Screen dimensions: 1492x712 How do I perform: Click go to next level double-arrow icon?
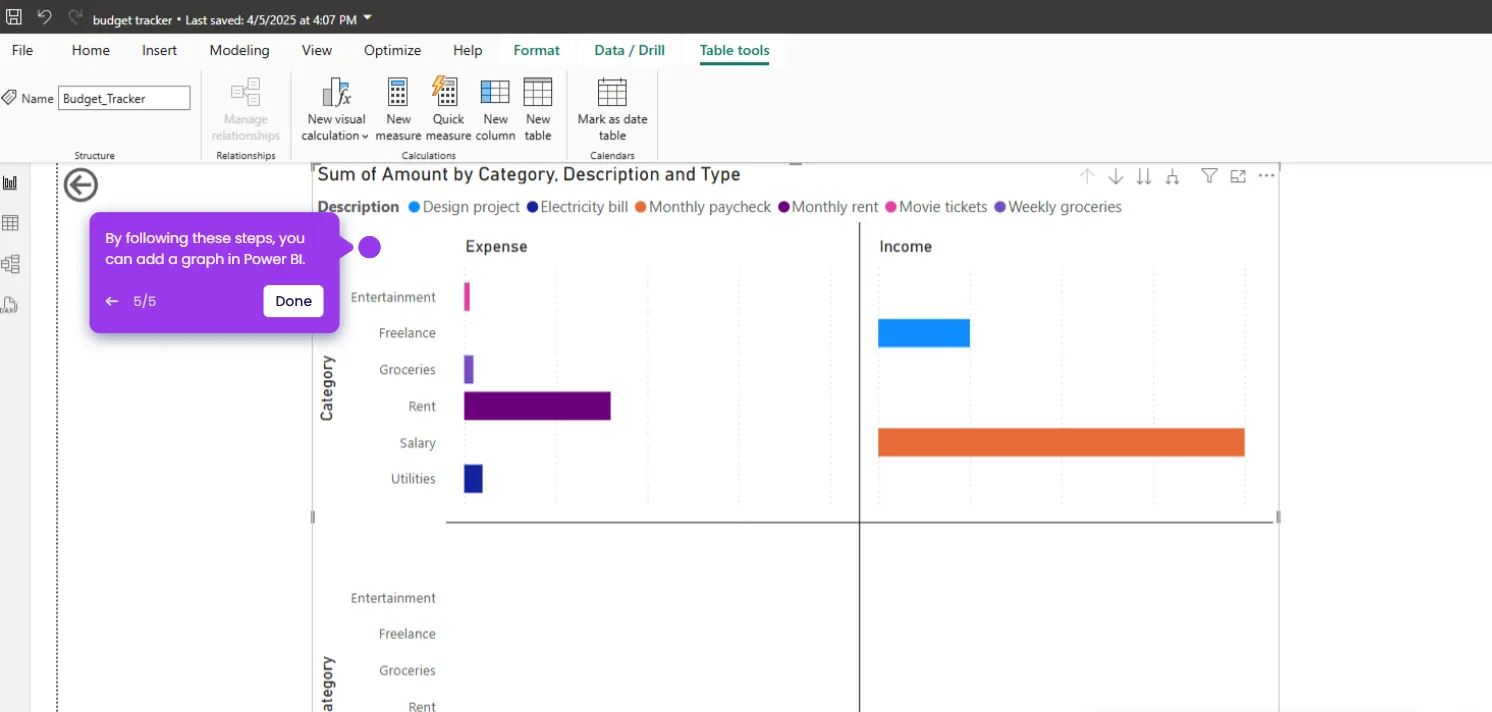(x=1144, y=176)
